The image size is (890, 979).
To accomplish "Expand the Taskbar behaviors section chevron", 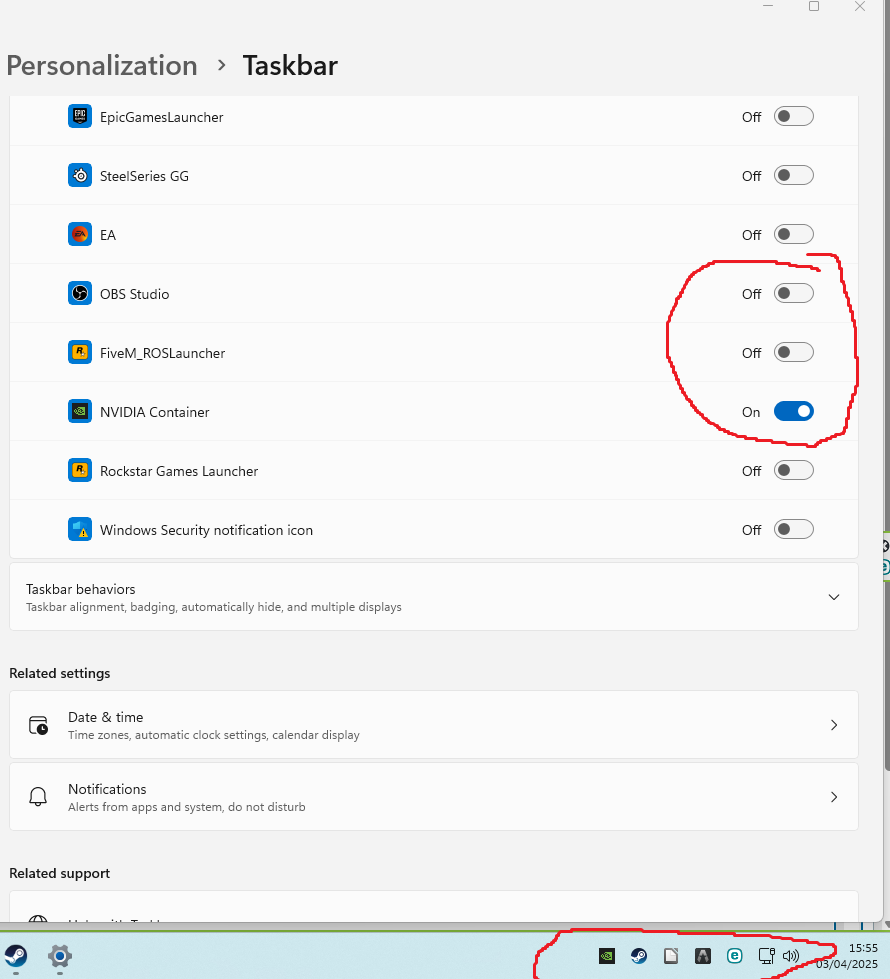I will (833, 597).
